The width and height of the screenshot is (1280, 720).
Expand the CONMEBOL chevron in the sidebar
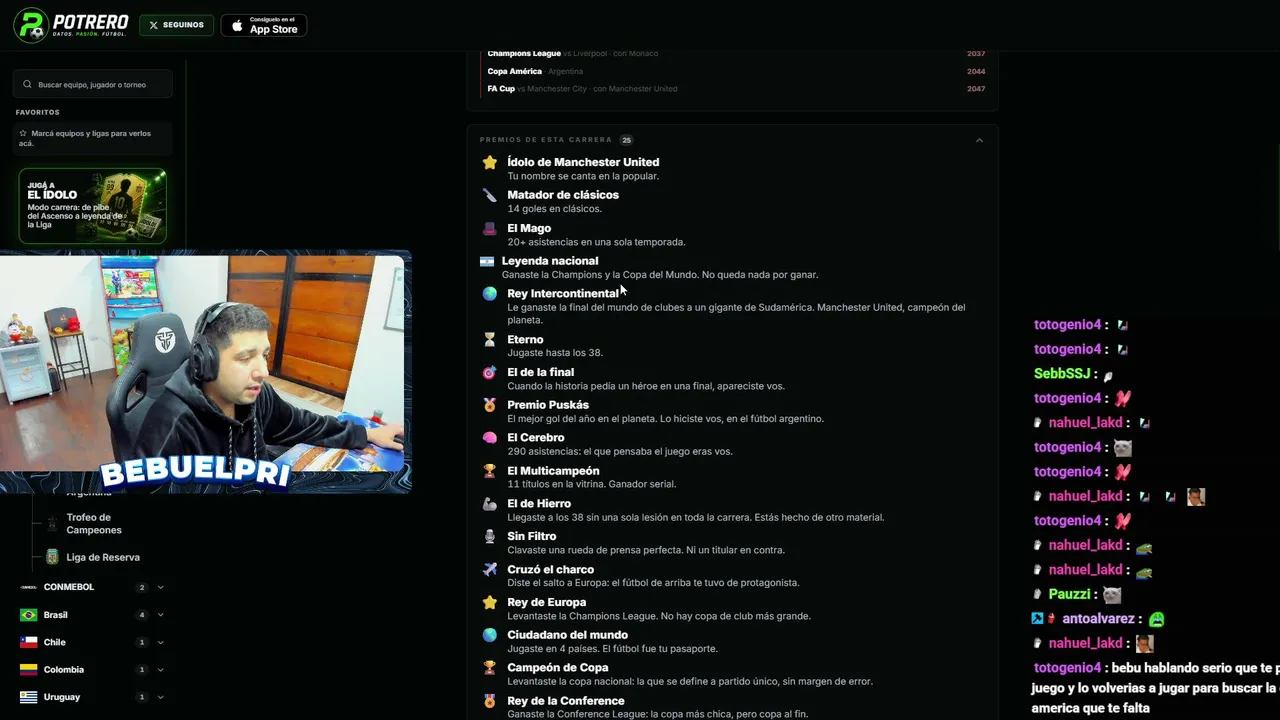(x=160, y=587)
